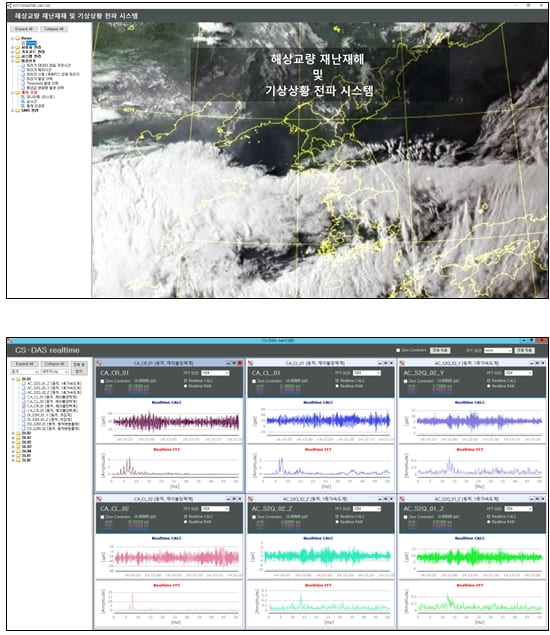Image resolution: width=550 pixels, height=635 pixels.
Task: Collapse first folder node in CS-DAS tree
Action: point(13,379)
